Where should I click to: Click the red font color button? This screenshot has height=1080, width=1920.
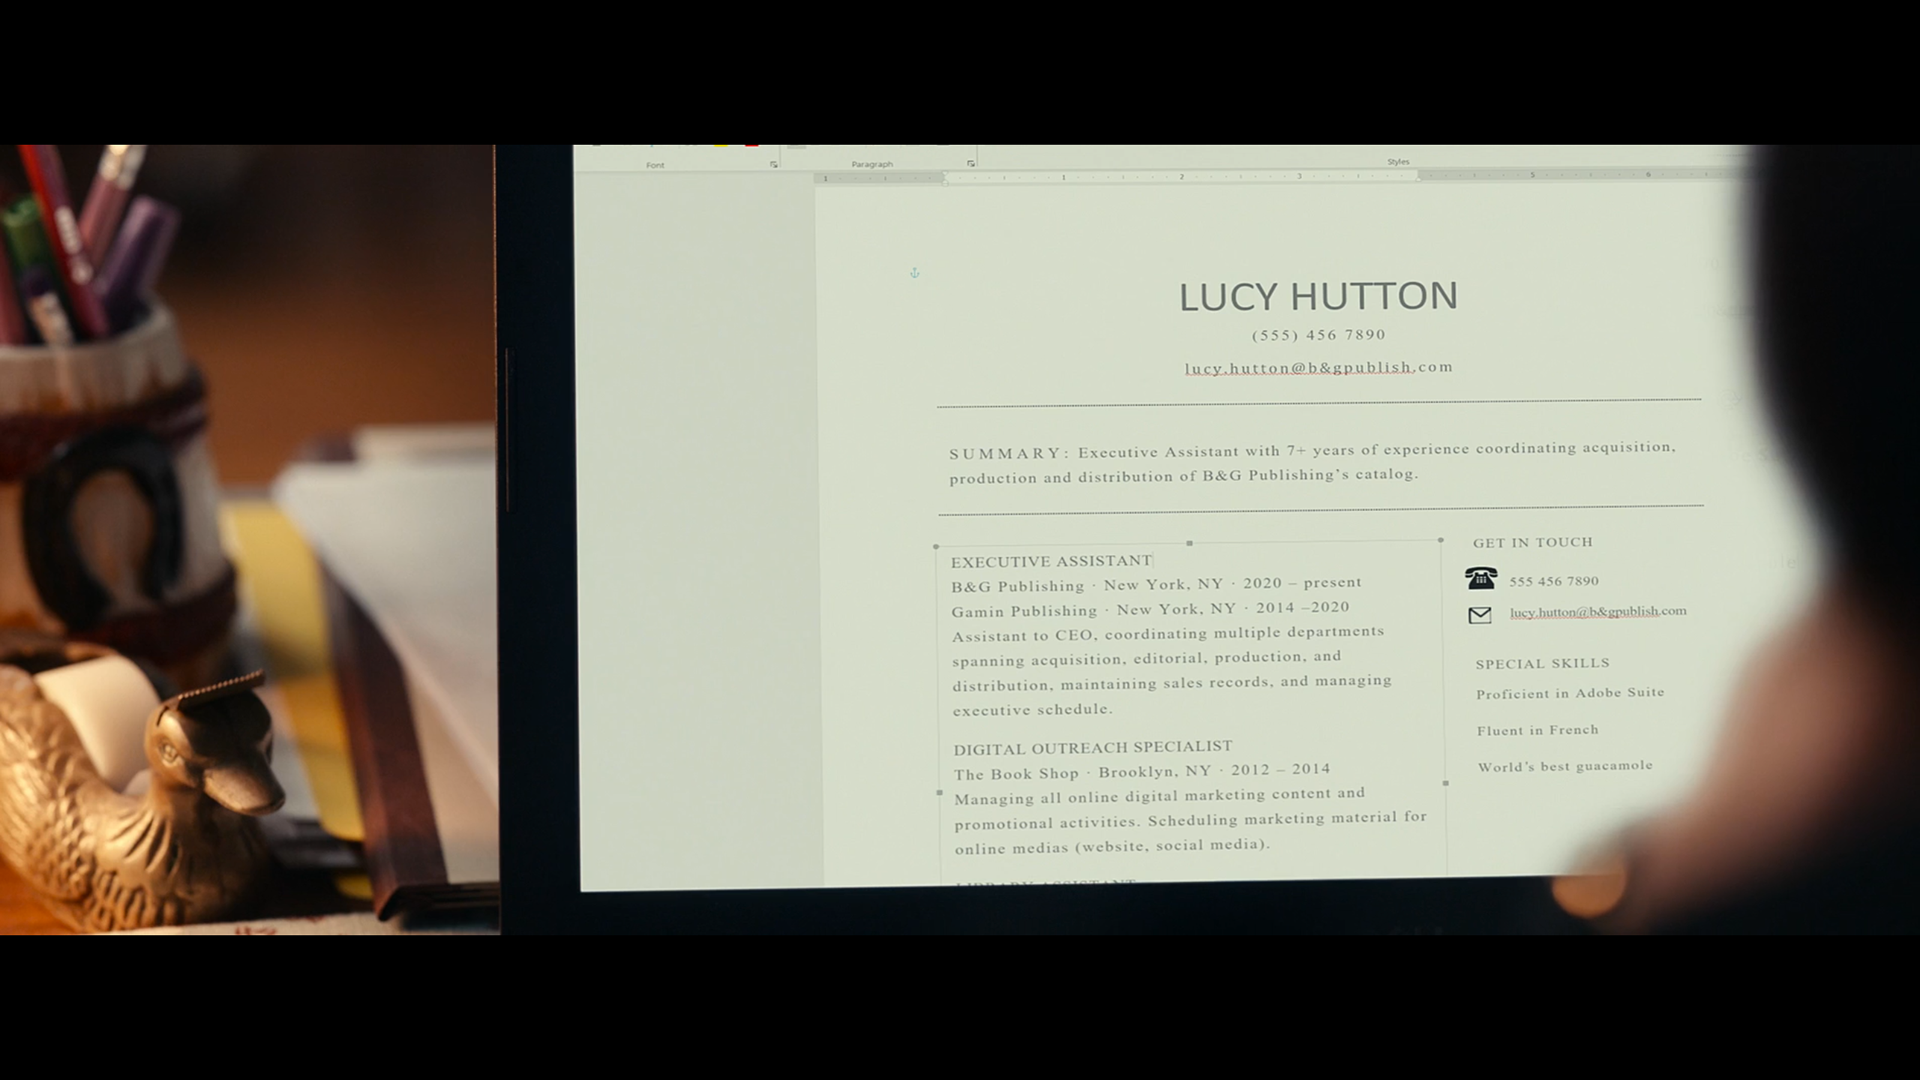point(752,146)
